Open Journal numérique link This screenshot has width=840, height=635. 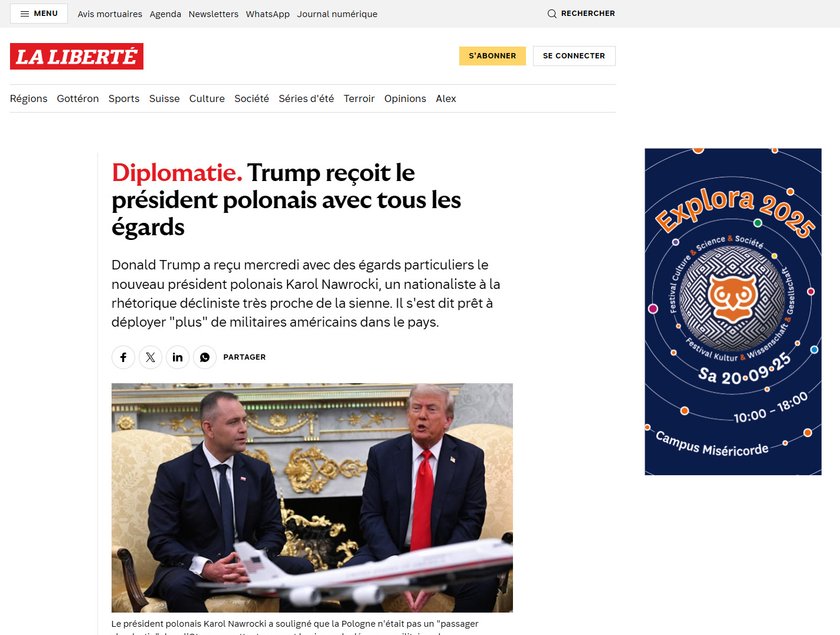(337, 14)
